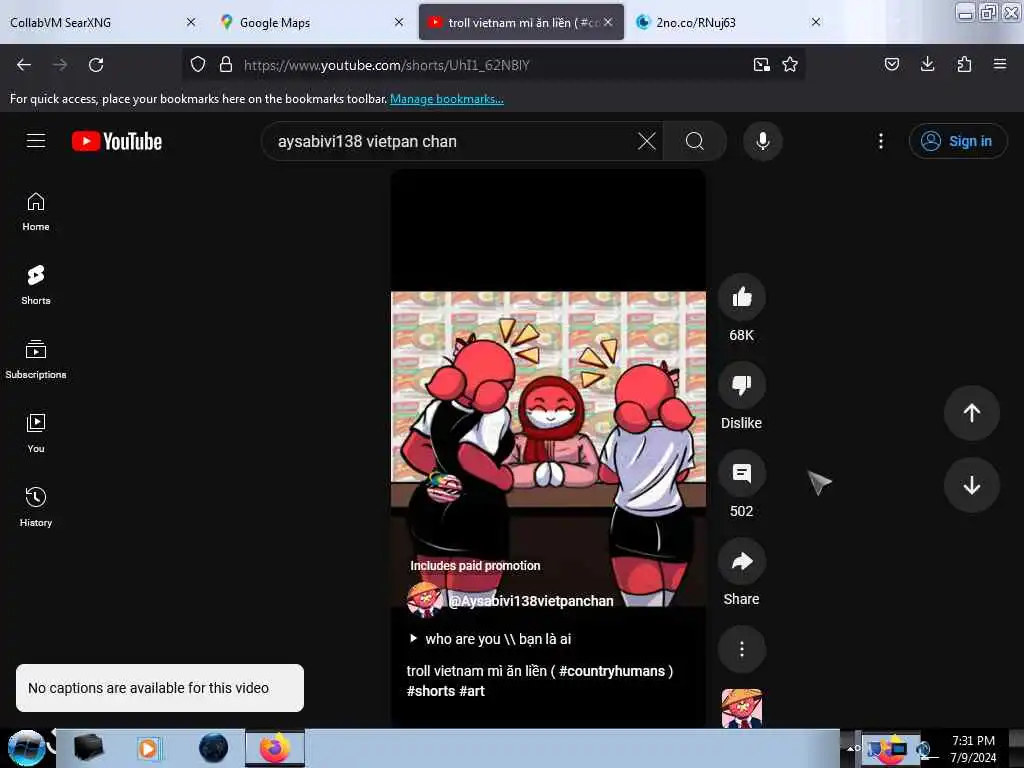Dislike the short with thumbs down
The image size is (1024, 768).
[x=741, y=385]
